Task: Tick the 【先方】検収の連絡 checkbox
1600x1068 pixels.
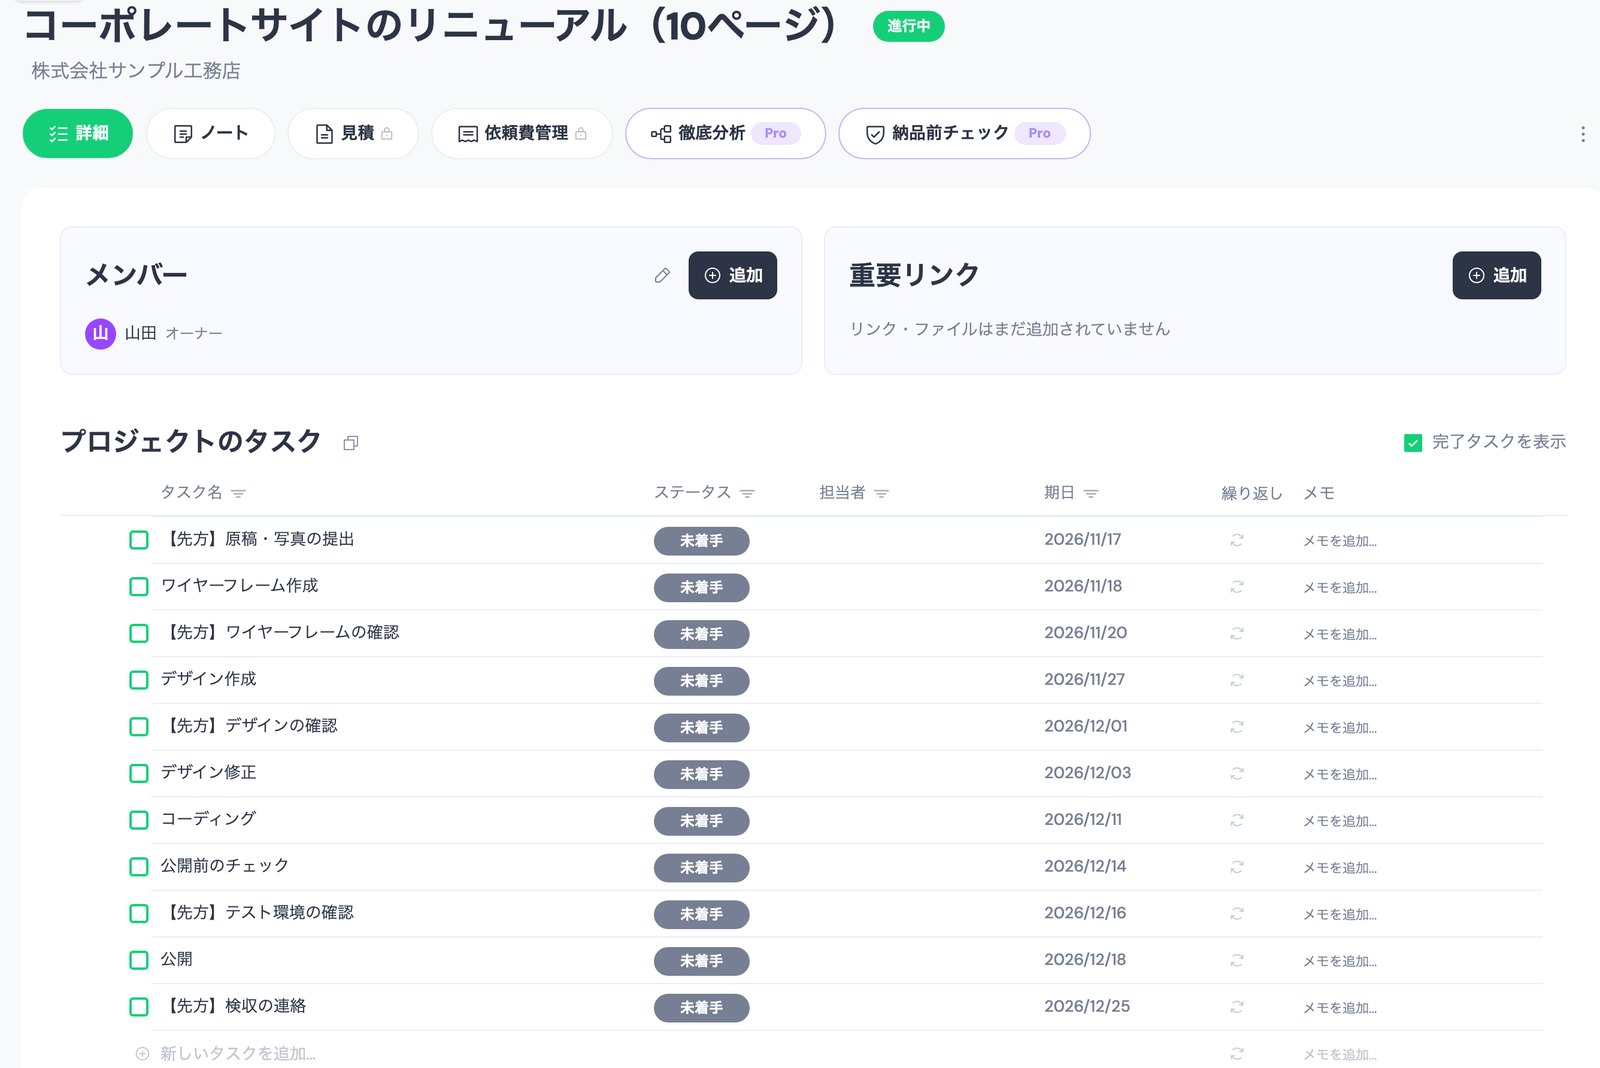Action: [139, 1007]
